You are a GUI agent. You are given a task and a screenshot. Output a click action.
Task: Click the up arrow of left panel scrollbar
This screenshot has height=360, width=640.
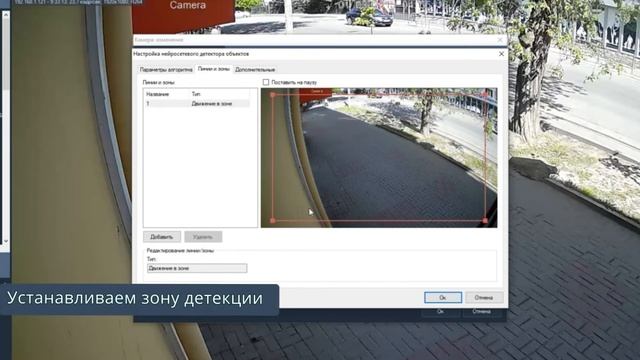point(6,14)
